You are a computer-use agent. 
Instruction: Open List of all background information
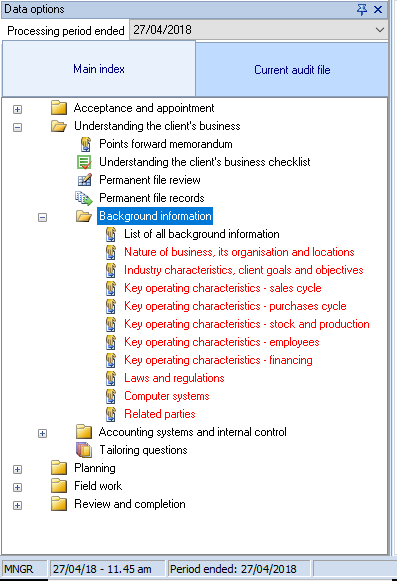[202, 234]
